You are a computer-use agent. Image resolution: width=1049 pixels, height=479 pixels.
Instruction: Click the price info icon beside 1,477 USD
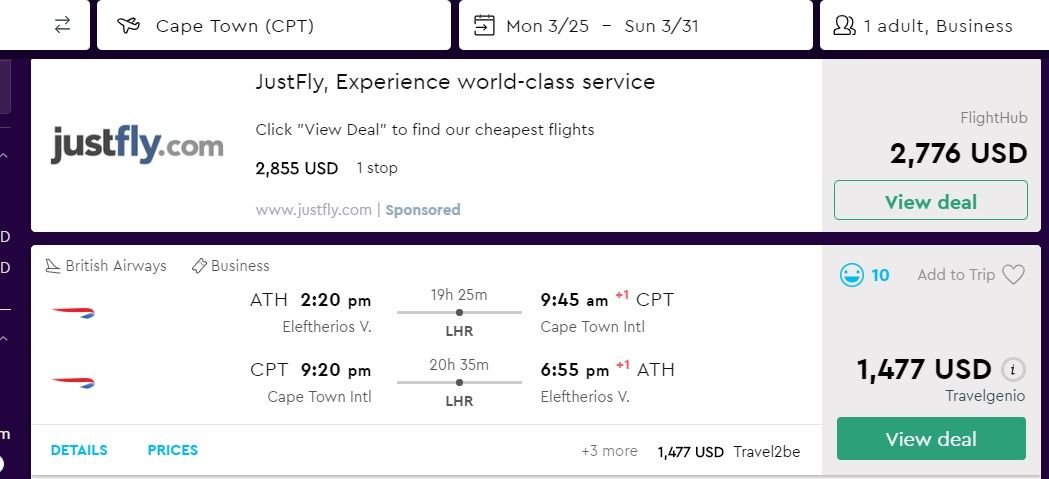point(1013,369)
